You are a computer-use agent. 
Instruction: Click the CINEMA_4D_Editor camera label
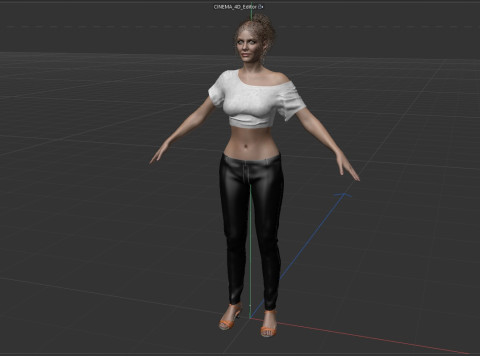(236, 7)
